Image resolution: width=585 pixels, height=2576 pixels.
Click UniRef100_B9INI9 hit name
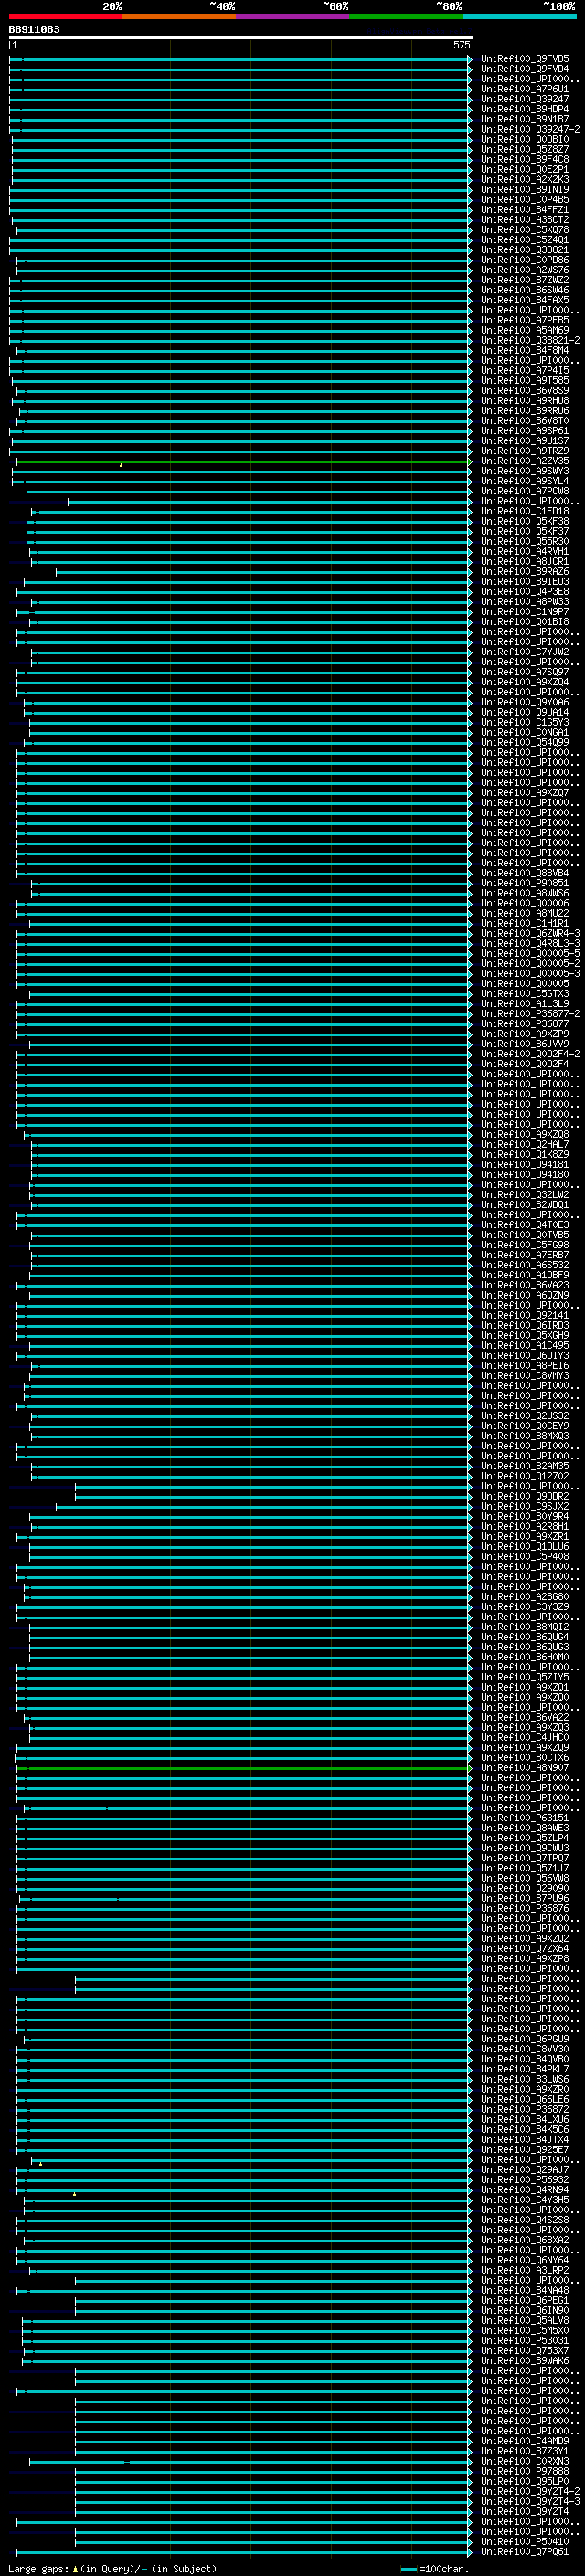pyautogui.click(x=525, y=190)
